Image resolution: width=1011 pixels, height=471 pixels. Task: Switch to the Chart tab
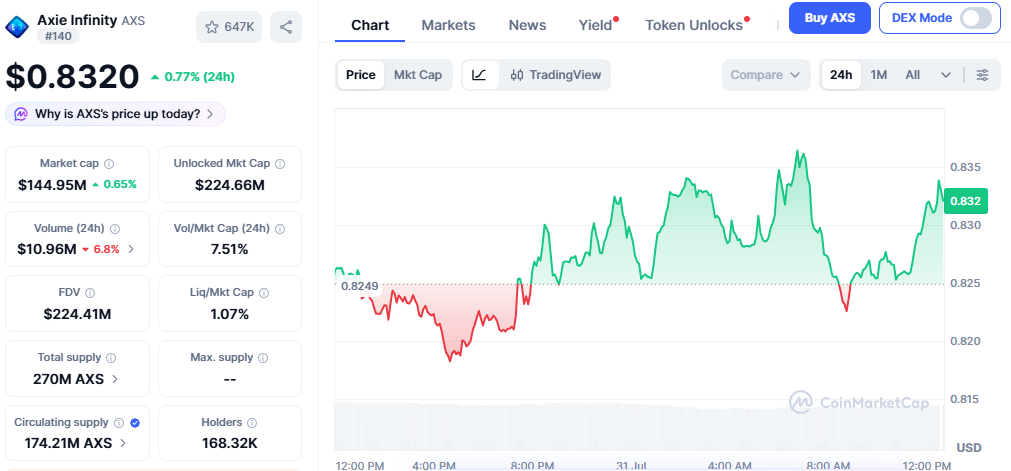[370, 25]
